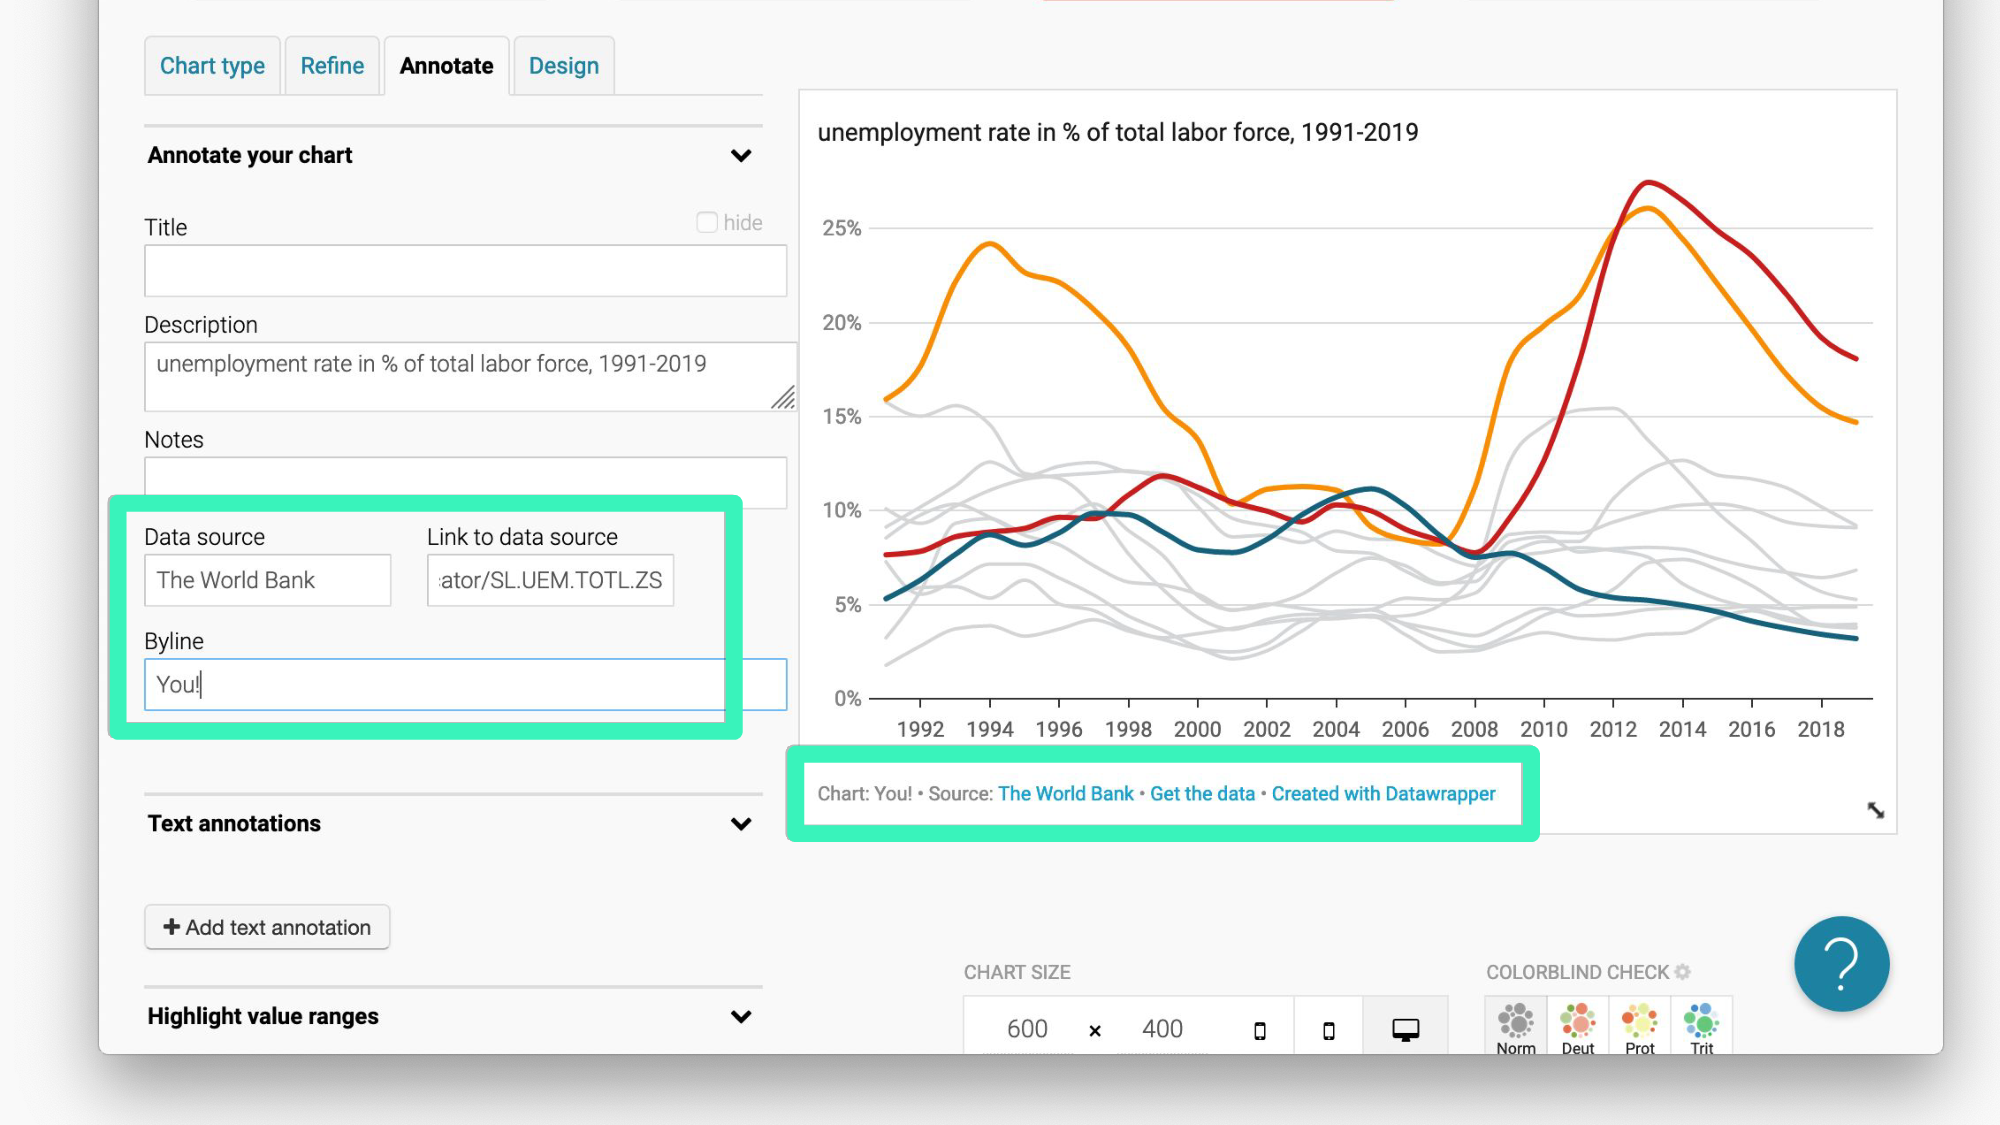2000x1125 pixels.
Task: Click Add text annotation button
Action: [267, 927]
